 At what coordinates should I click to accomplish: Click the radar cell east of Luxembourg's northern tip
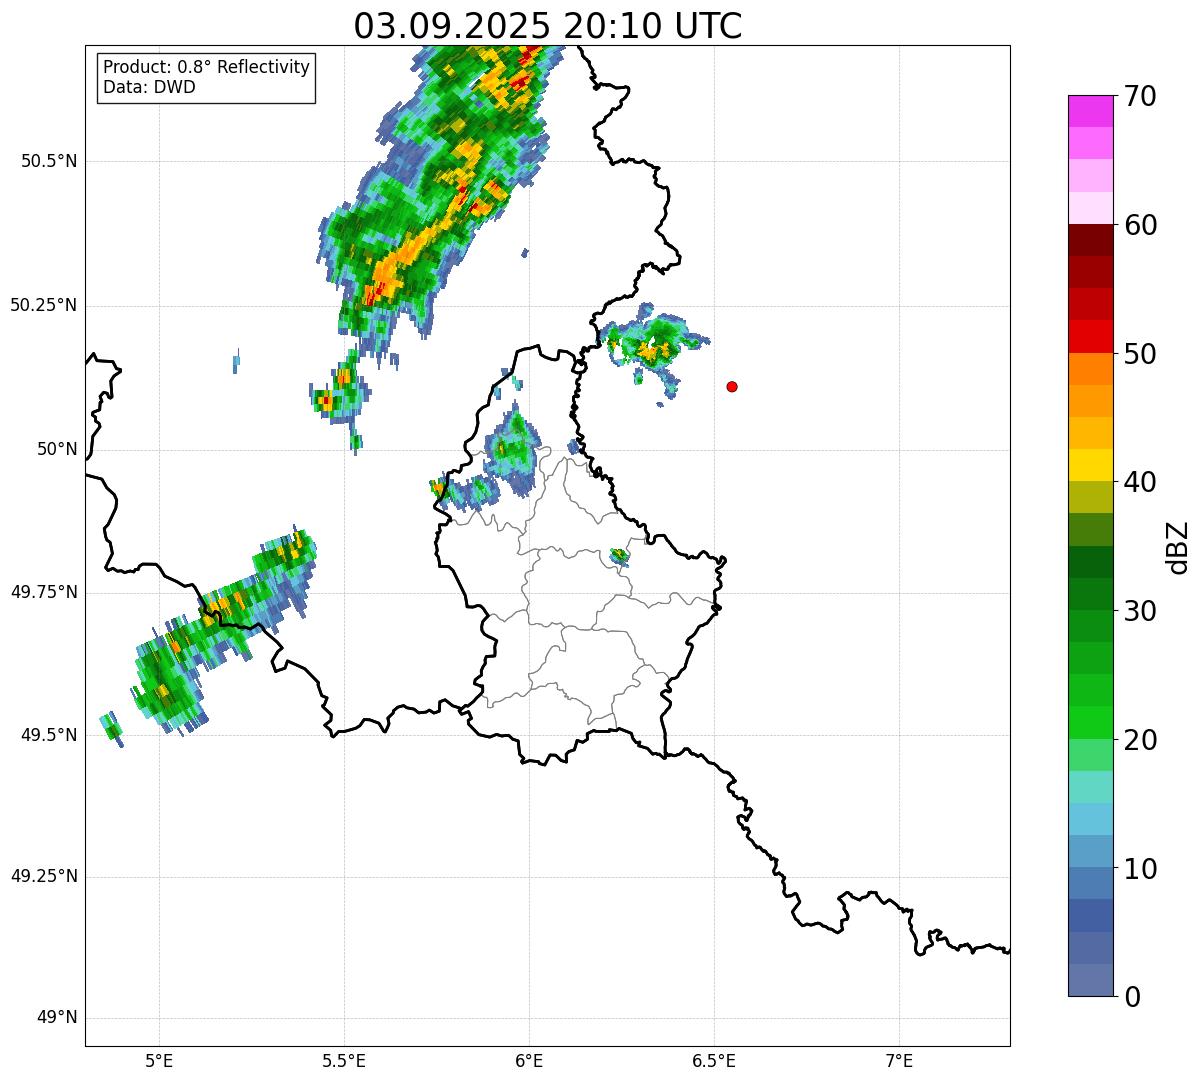pyautogui.click(x=652, y=345)
